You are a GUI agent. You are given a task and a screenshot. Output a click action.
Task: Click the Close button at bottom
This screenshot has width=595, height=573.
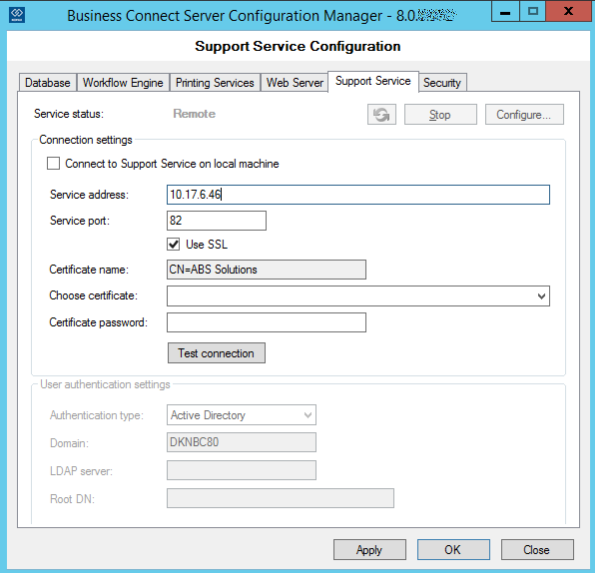click(x=537, y=549)
